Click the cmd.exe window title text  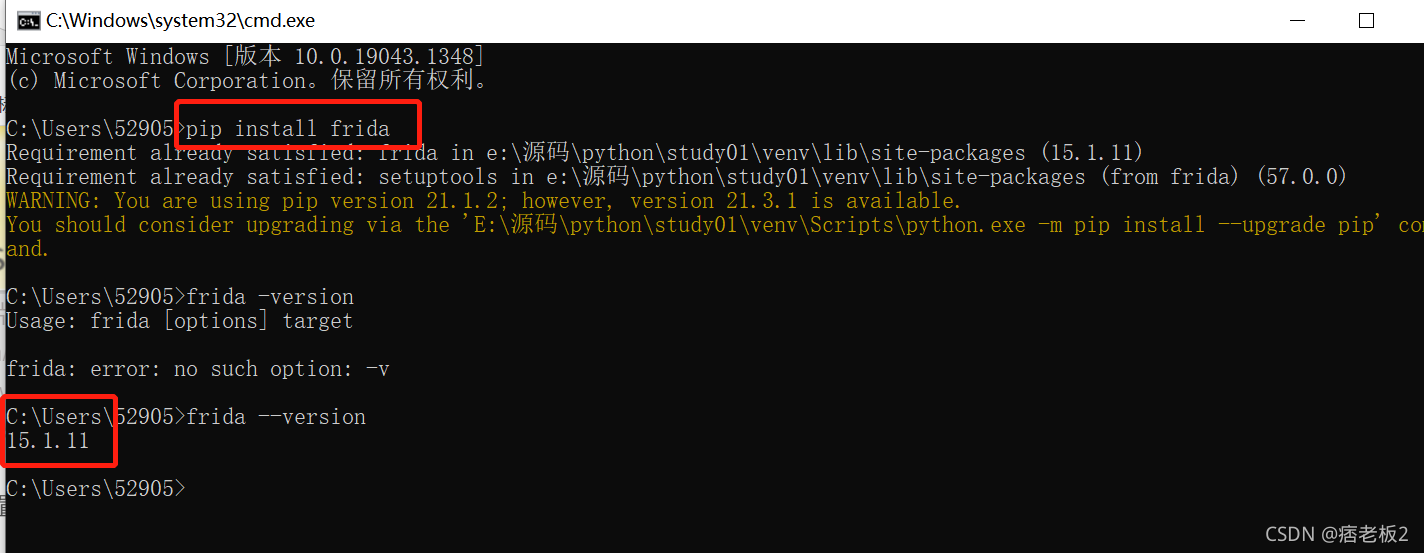tap(180, 20)
